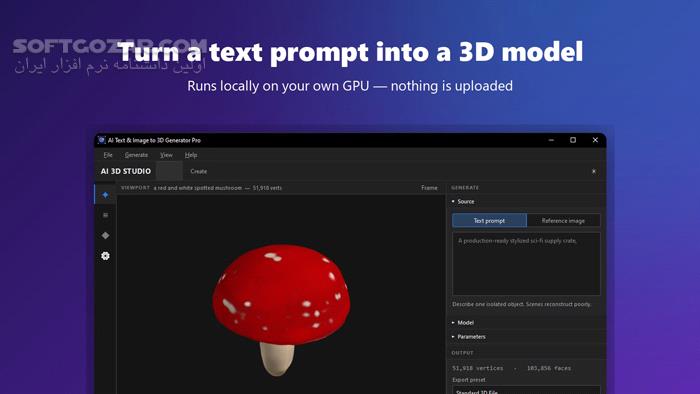The image size is (700, 394).
Task: Click the '51,918 vertices' output text
Action: coord(478,369)
